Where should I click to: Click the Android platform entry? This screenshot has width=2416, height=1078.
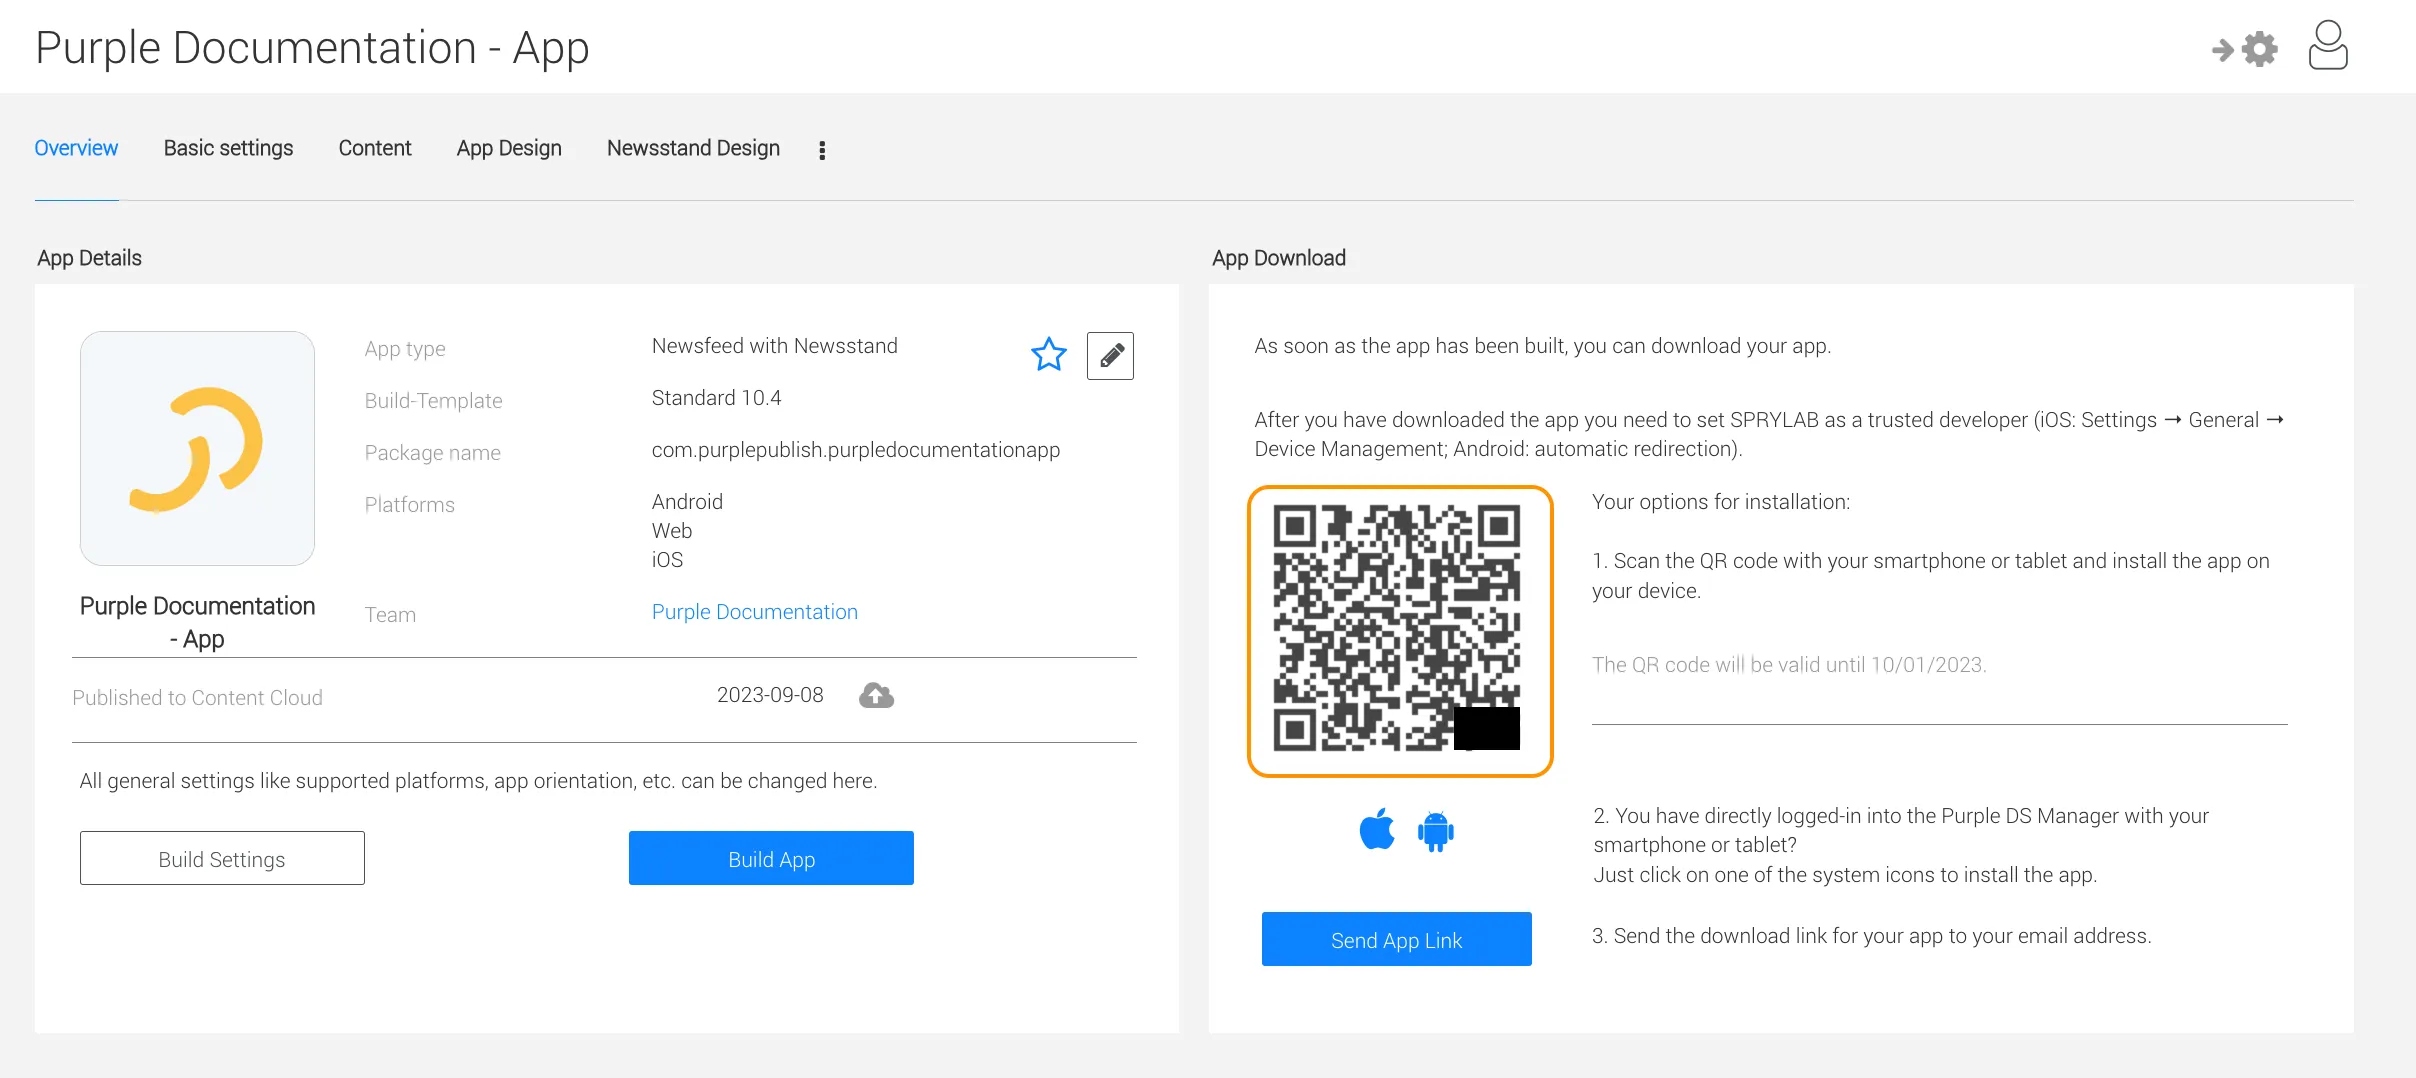tap(687, 502)
